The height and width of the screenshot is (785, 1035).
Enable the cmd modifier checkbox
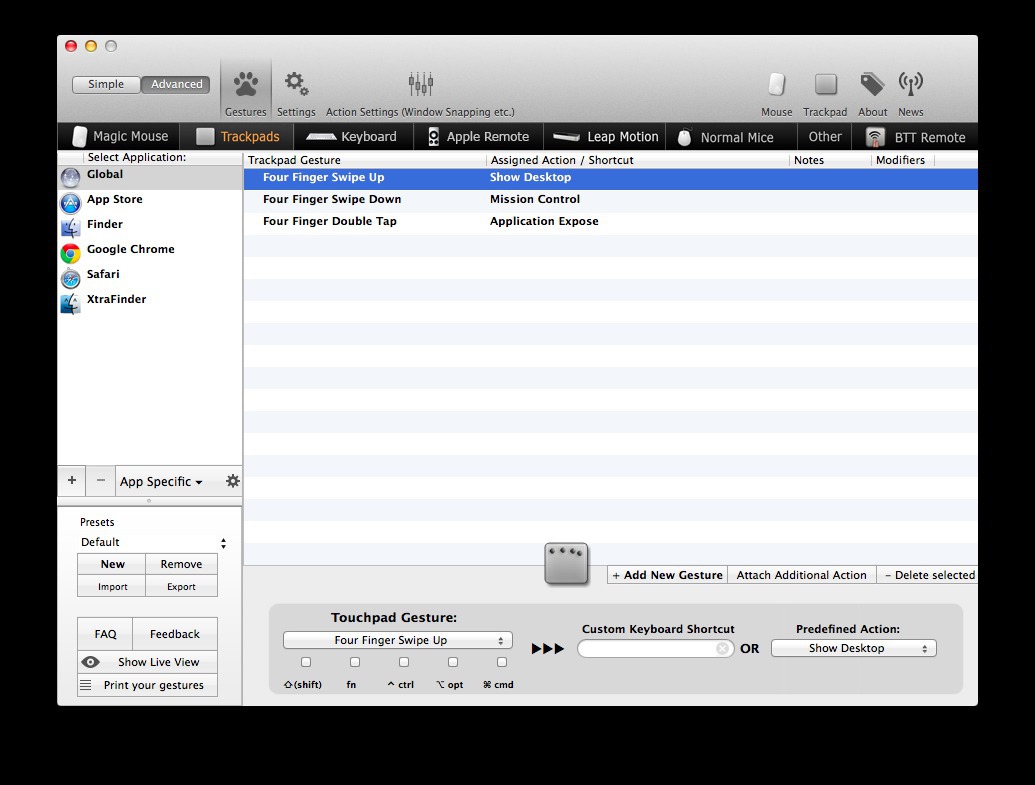(x=502, y=662)
